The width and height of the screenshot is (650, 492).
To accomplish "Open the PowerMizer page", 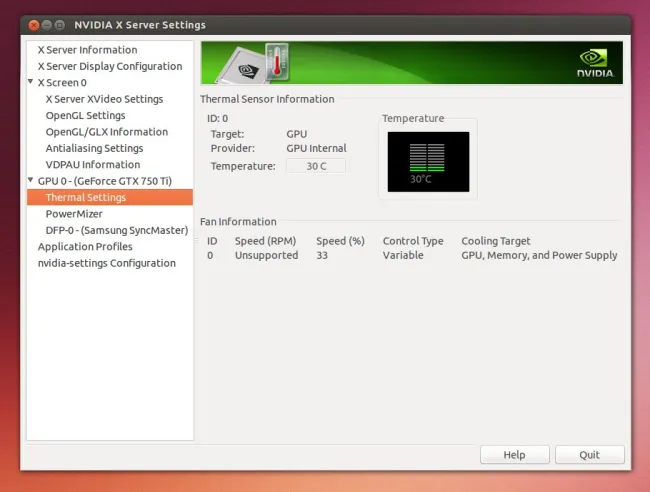I will (74, 214).
